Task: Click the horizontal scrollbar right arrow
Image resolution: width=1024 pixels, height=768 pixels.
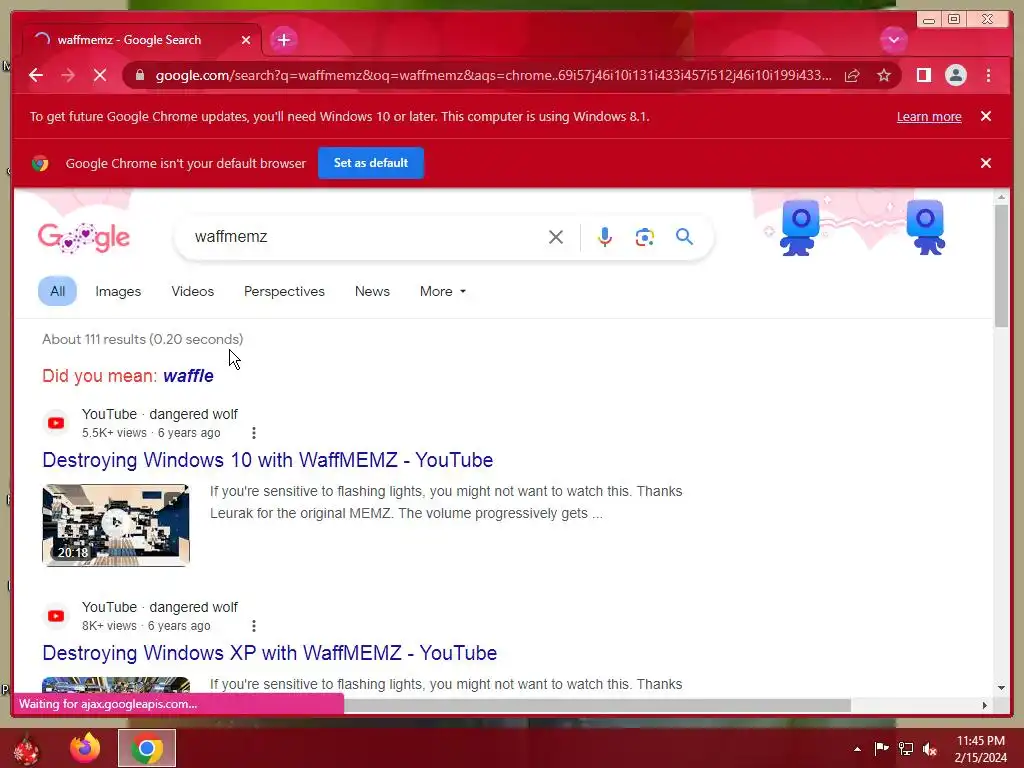Action: (985, 705)
